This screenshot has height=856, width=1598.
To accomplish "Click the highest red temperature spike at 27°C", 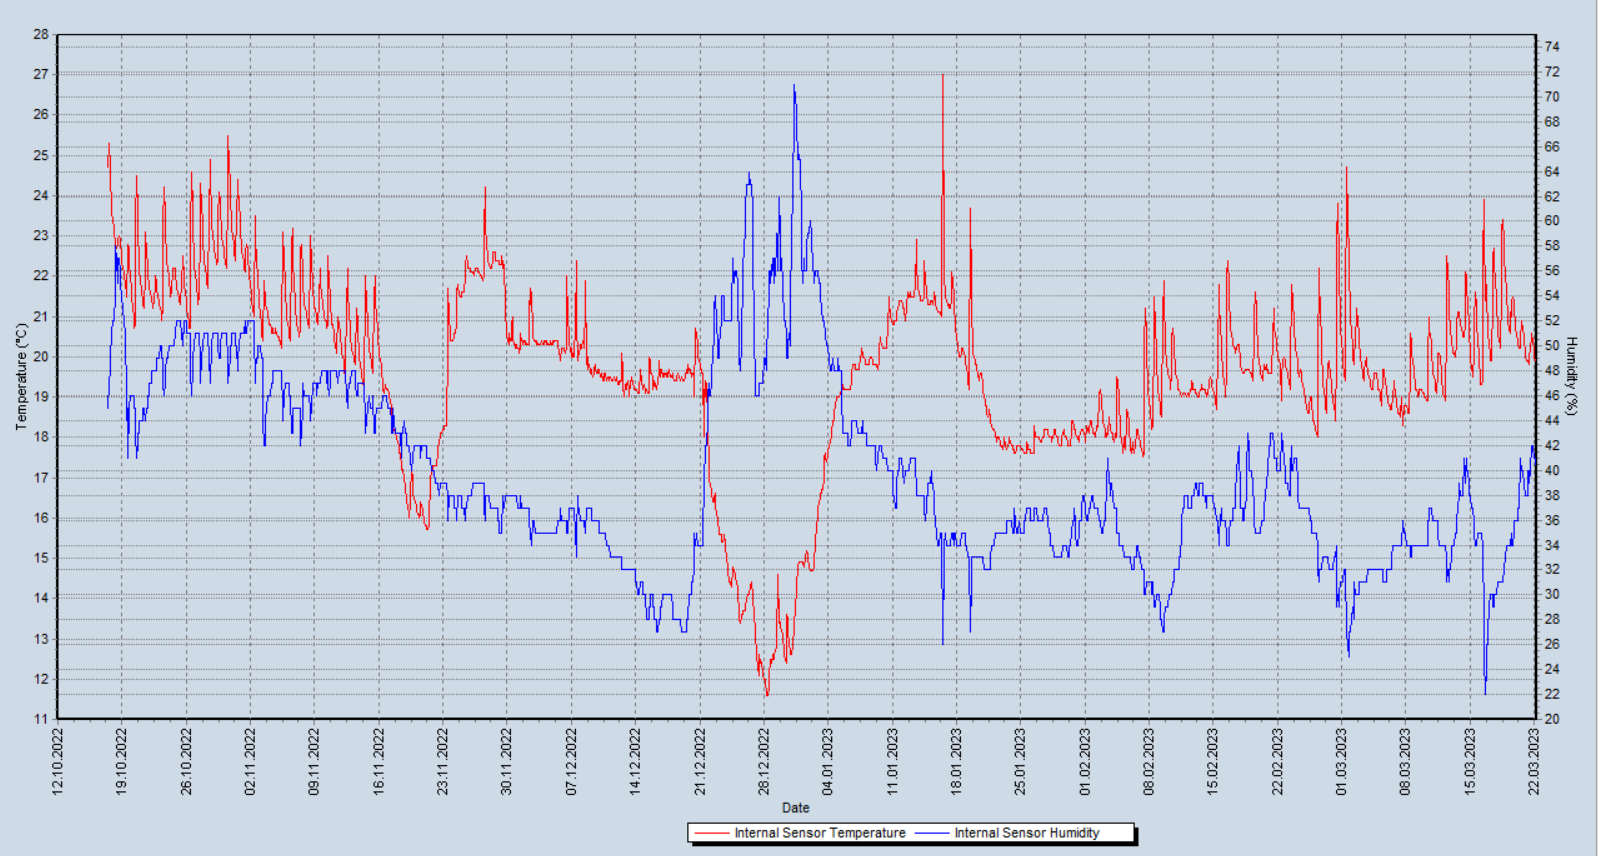I will 942,76.
